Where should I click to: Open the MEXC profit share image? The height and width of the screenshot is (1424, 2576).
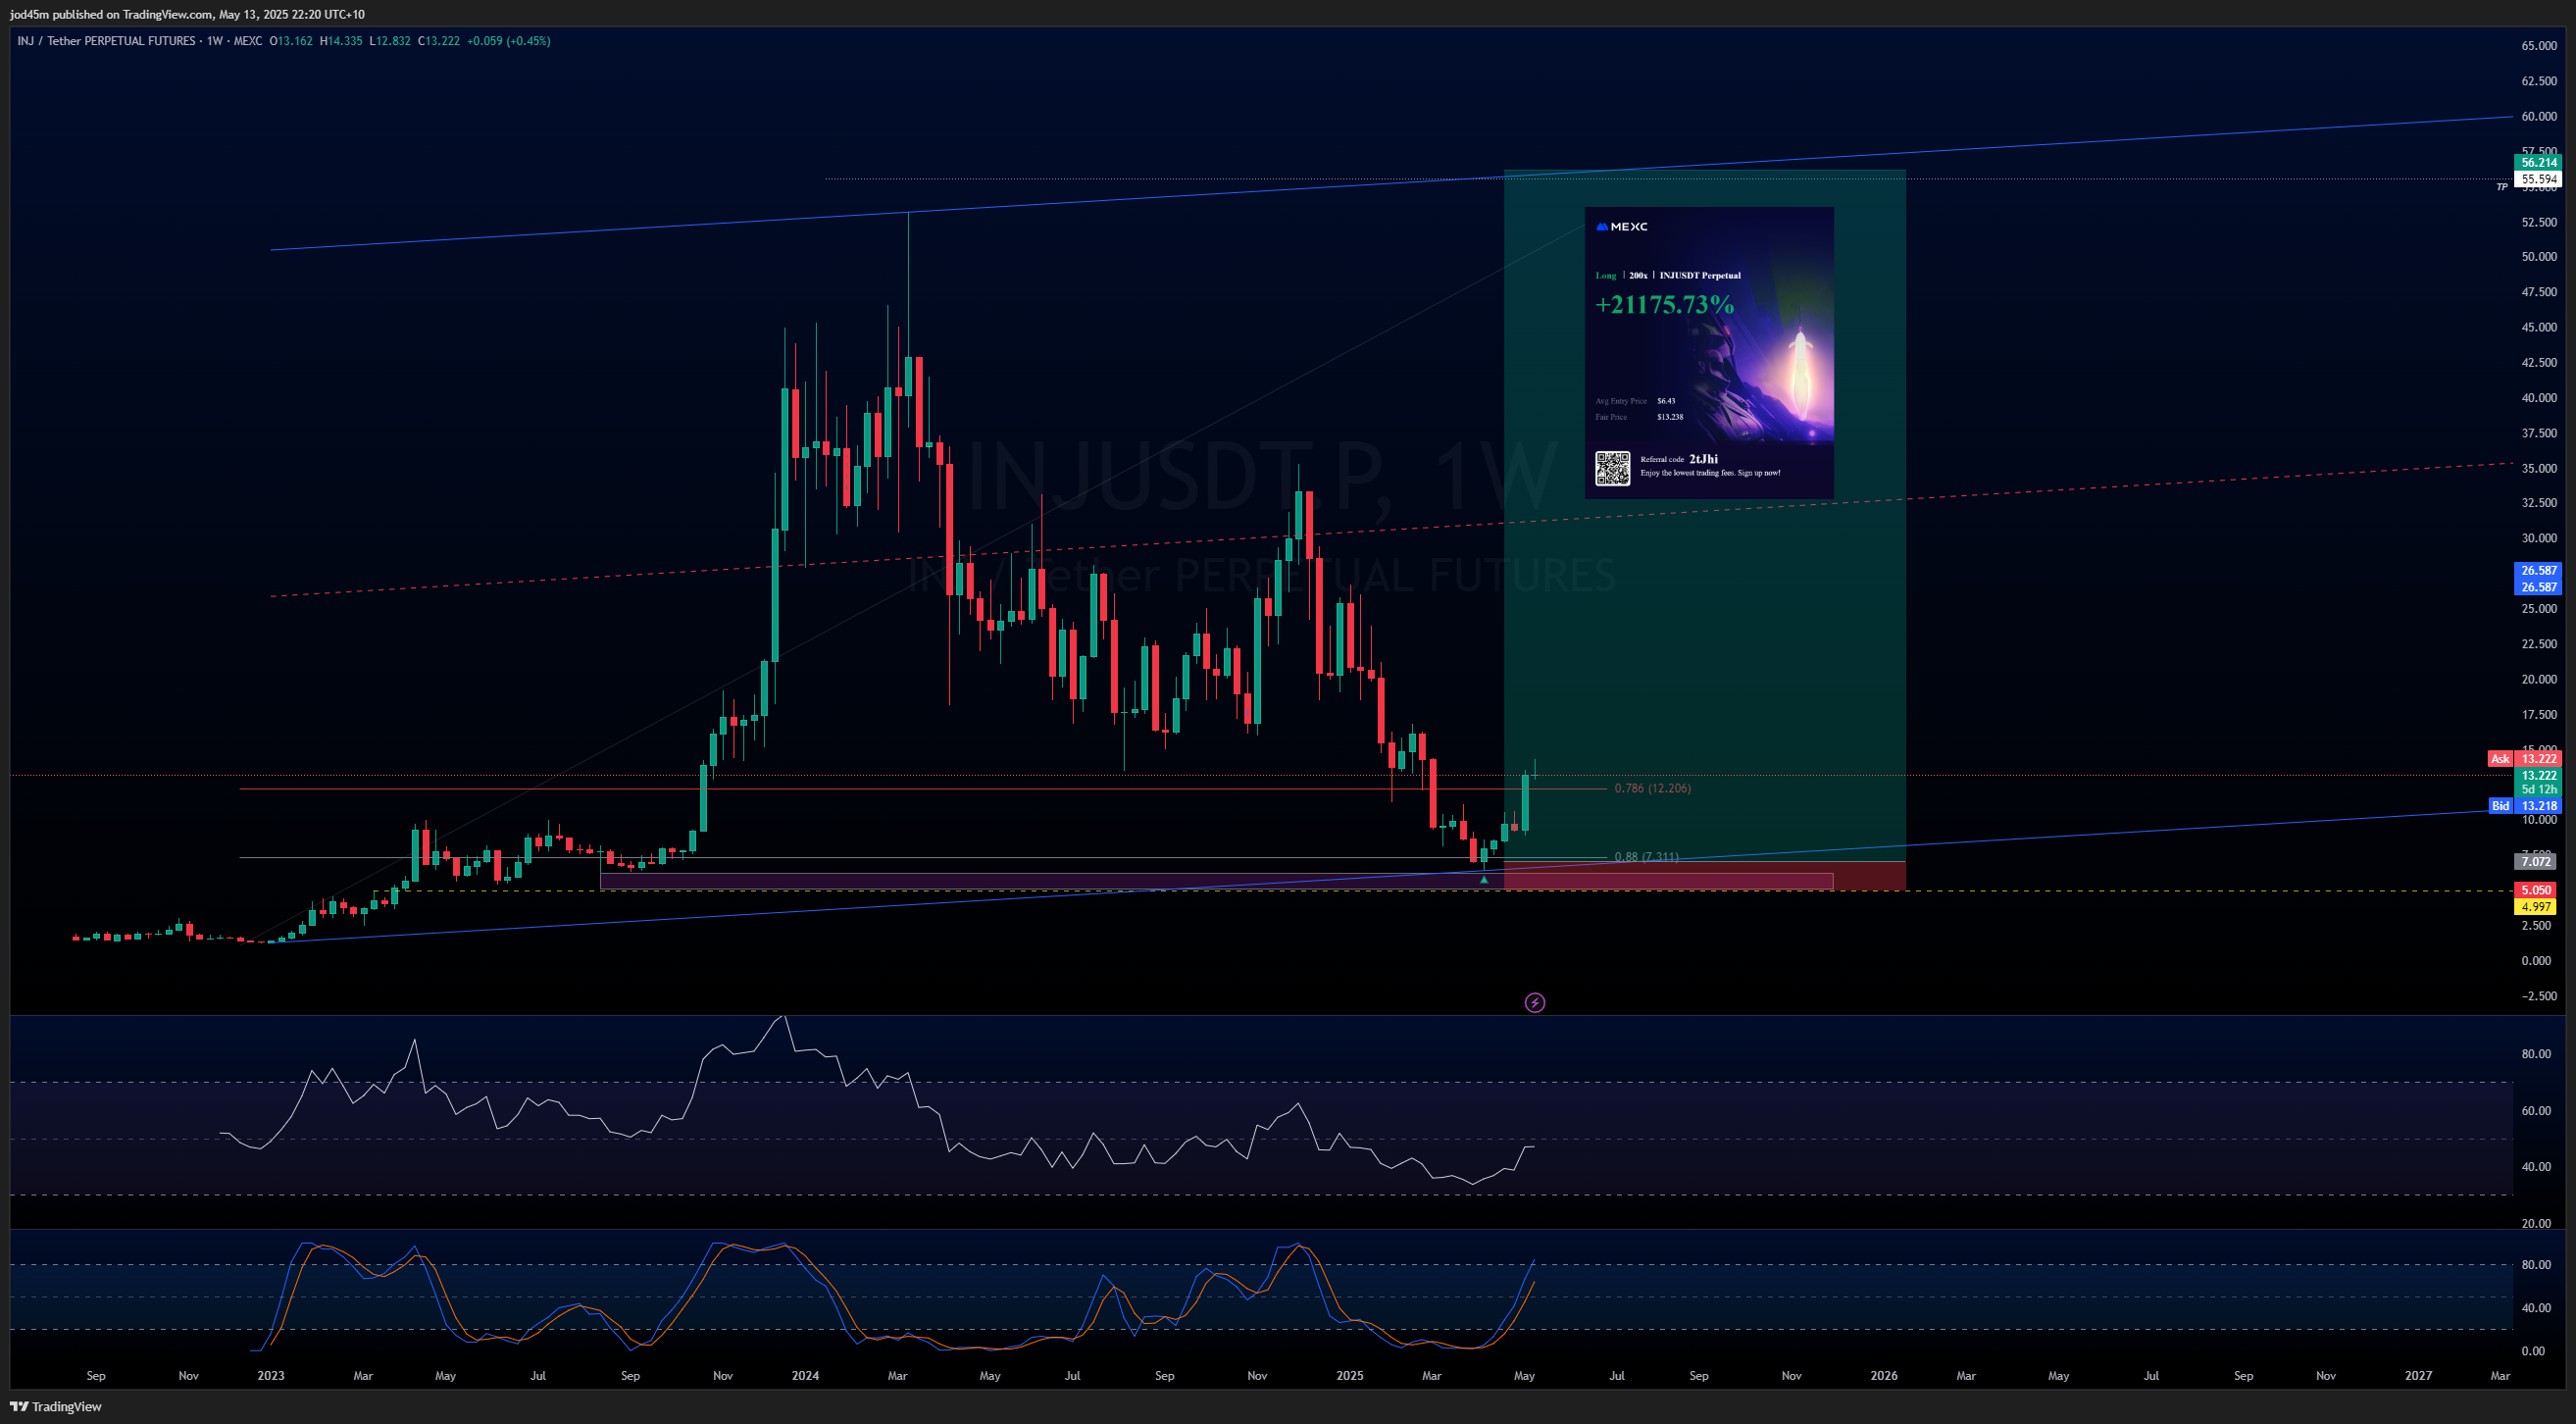(1709, 352)
